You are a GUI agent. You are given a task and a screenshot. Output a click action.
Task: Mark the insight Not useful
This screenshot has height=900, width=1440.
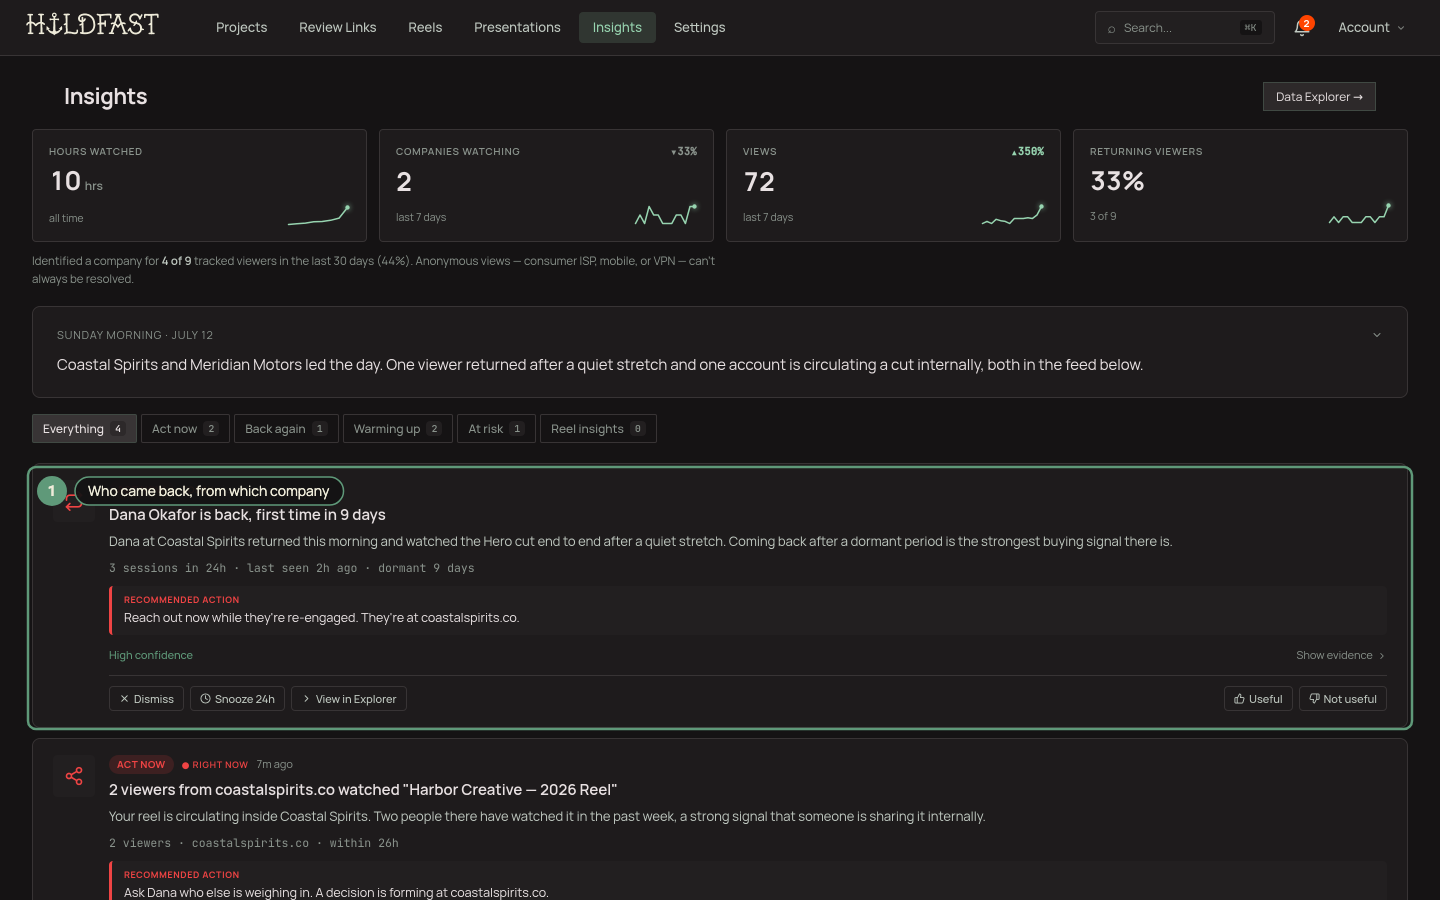pyautogui.click(x=1342, y=699)
